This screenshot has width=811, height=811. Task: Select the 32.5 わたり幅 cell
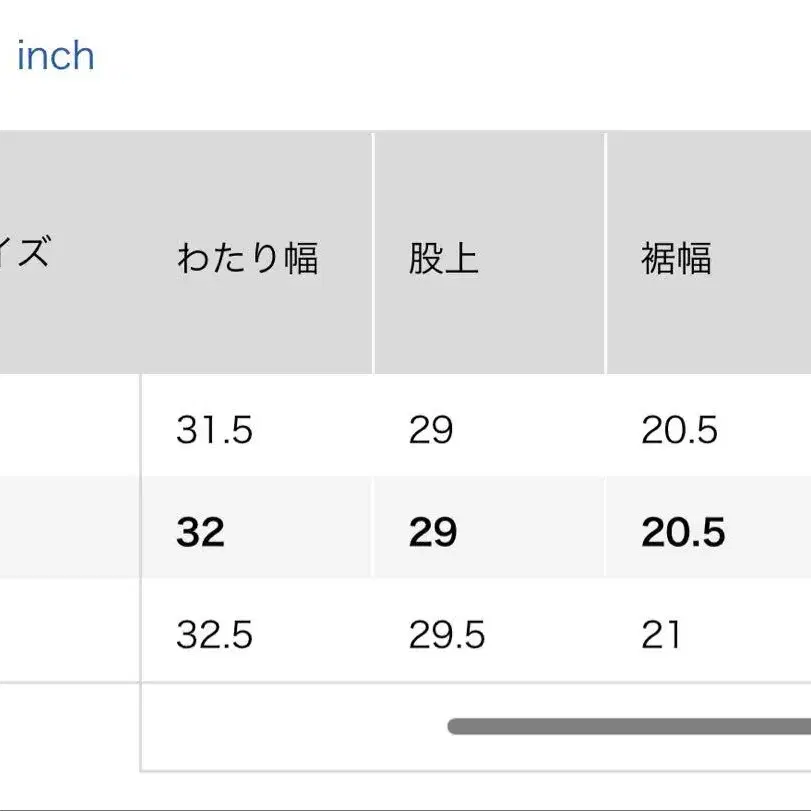point(216,635)
